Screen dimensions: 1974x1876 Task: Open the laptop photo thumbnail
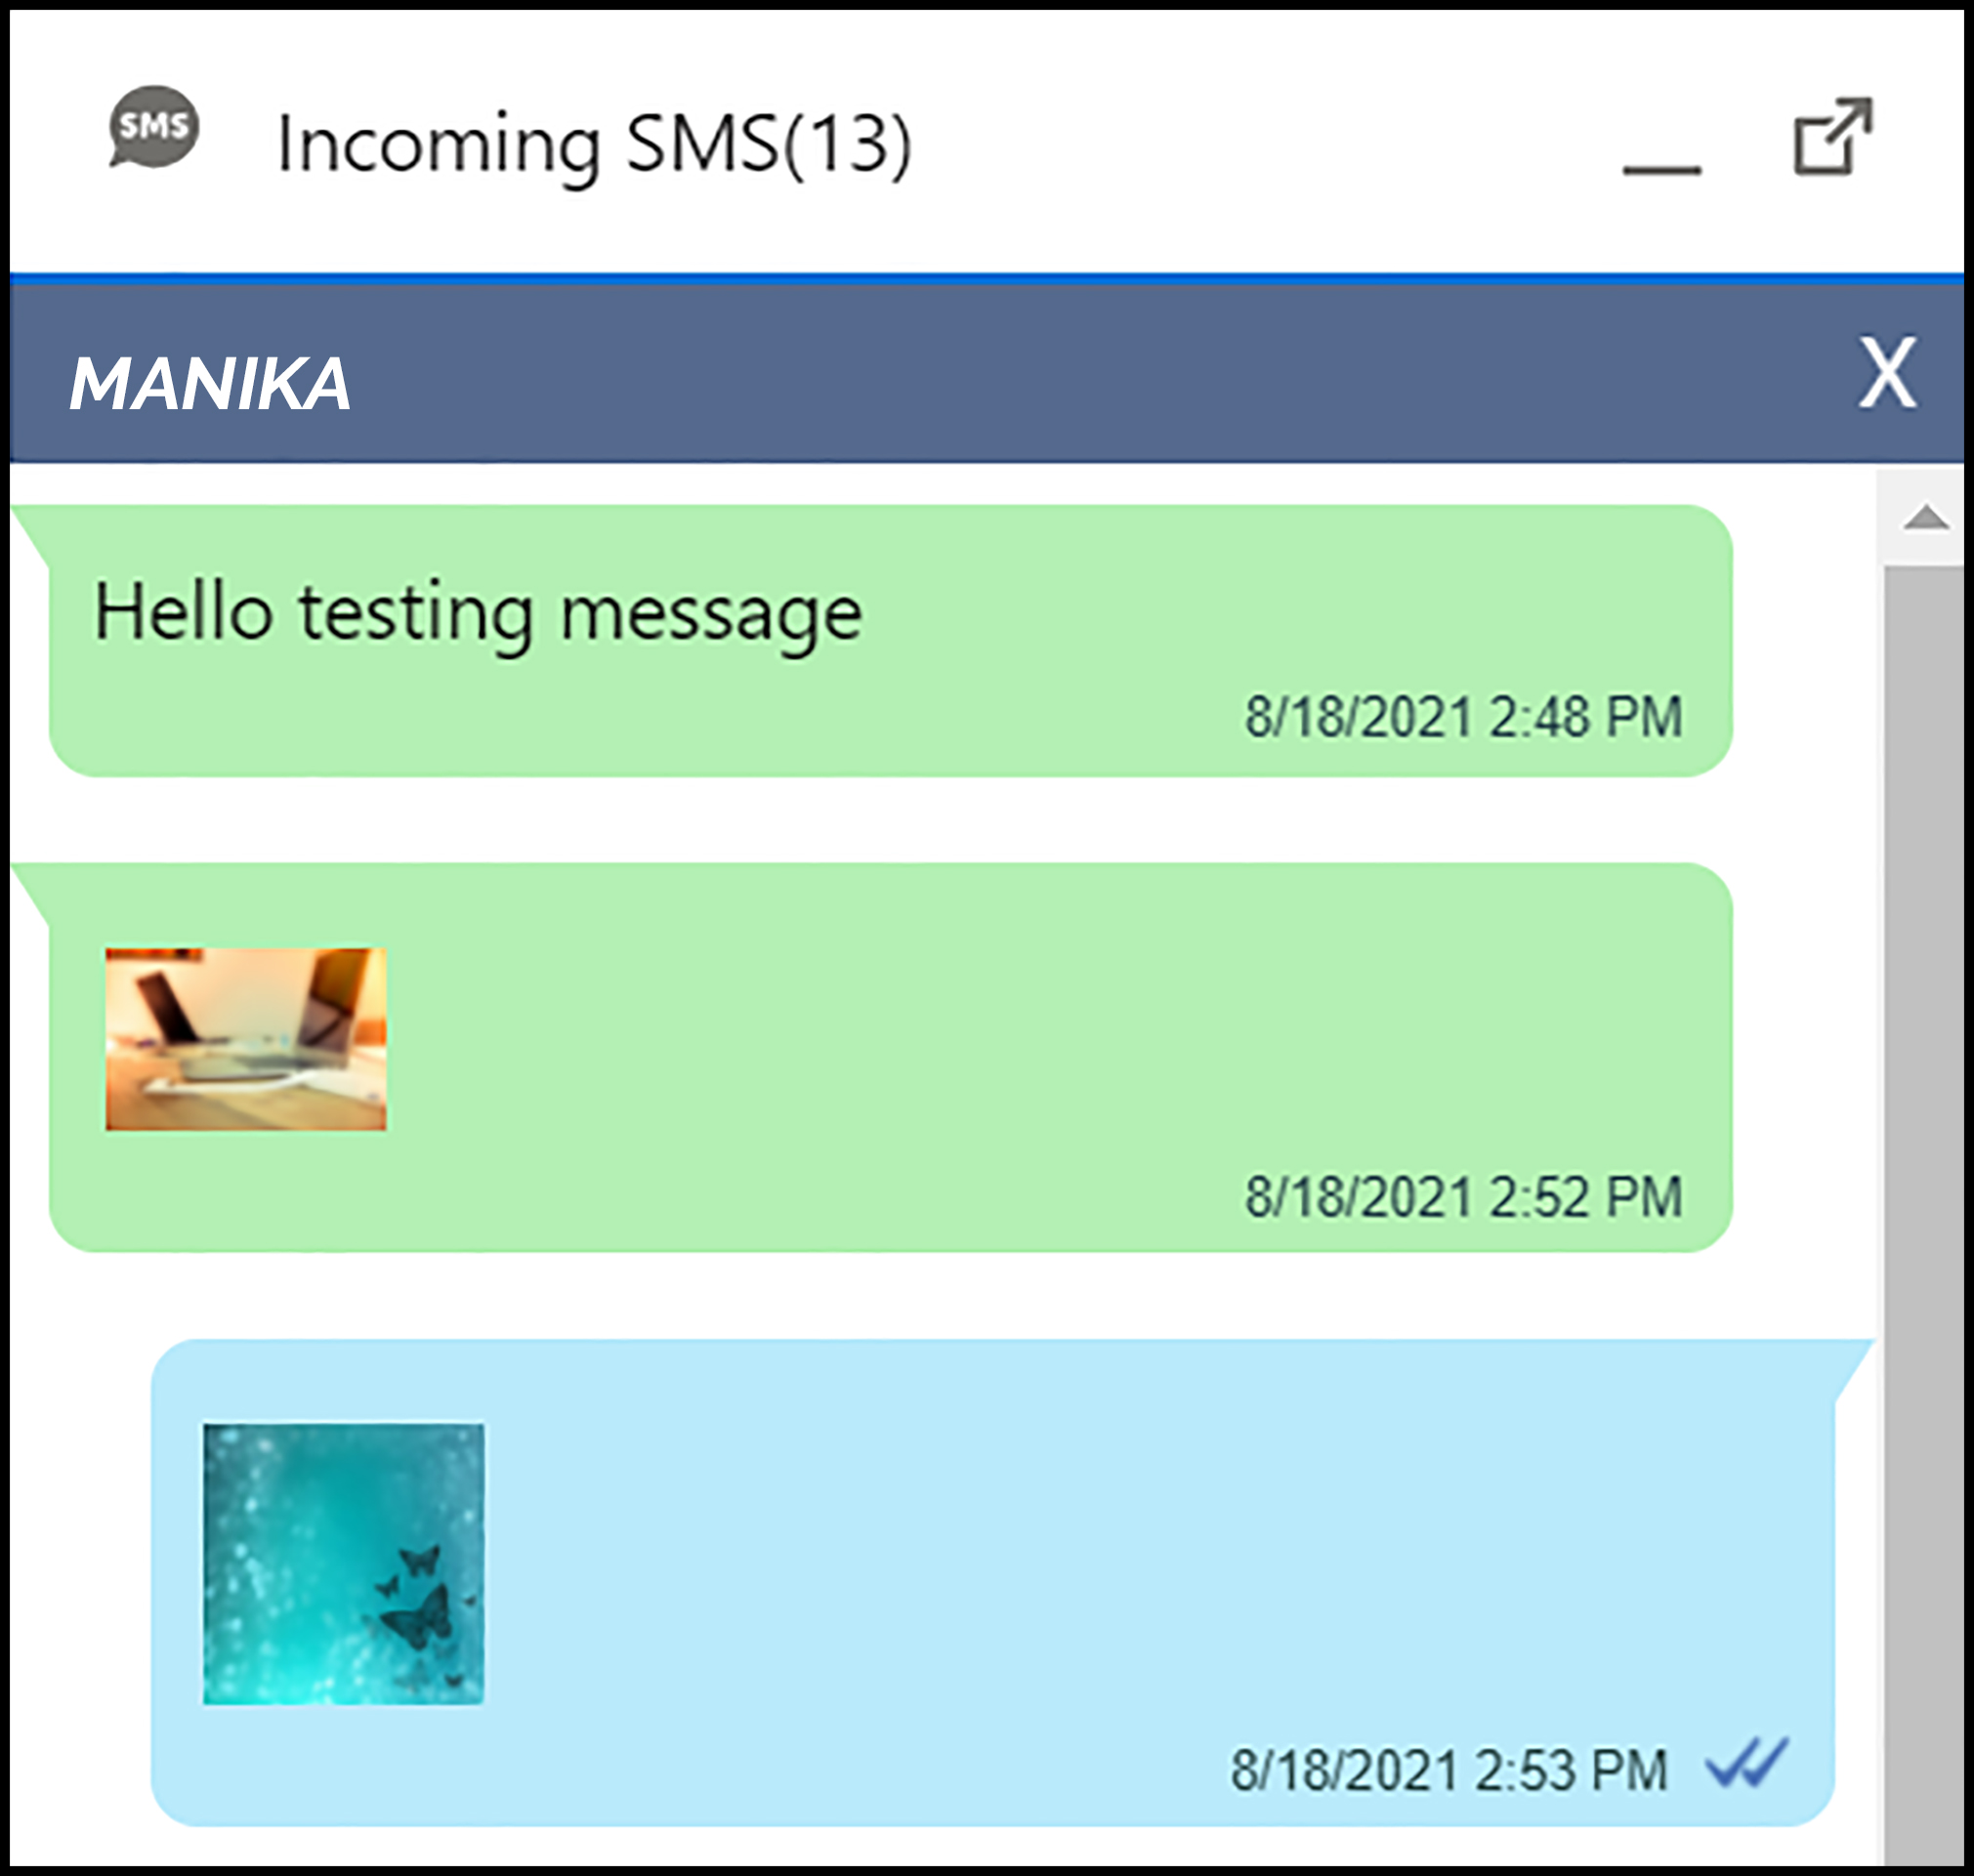click(x=246, y=1039)
